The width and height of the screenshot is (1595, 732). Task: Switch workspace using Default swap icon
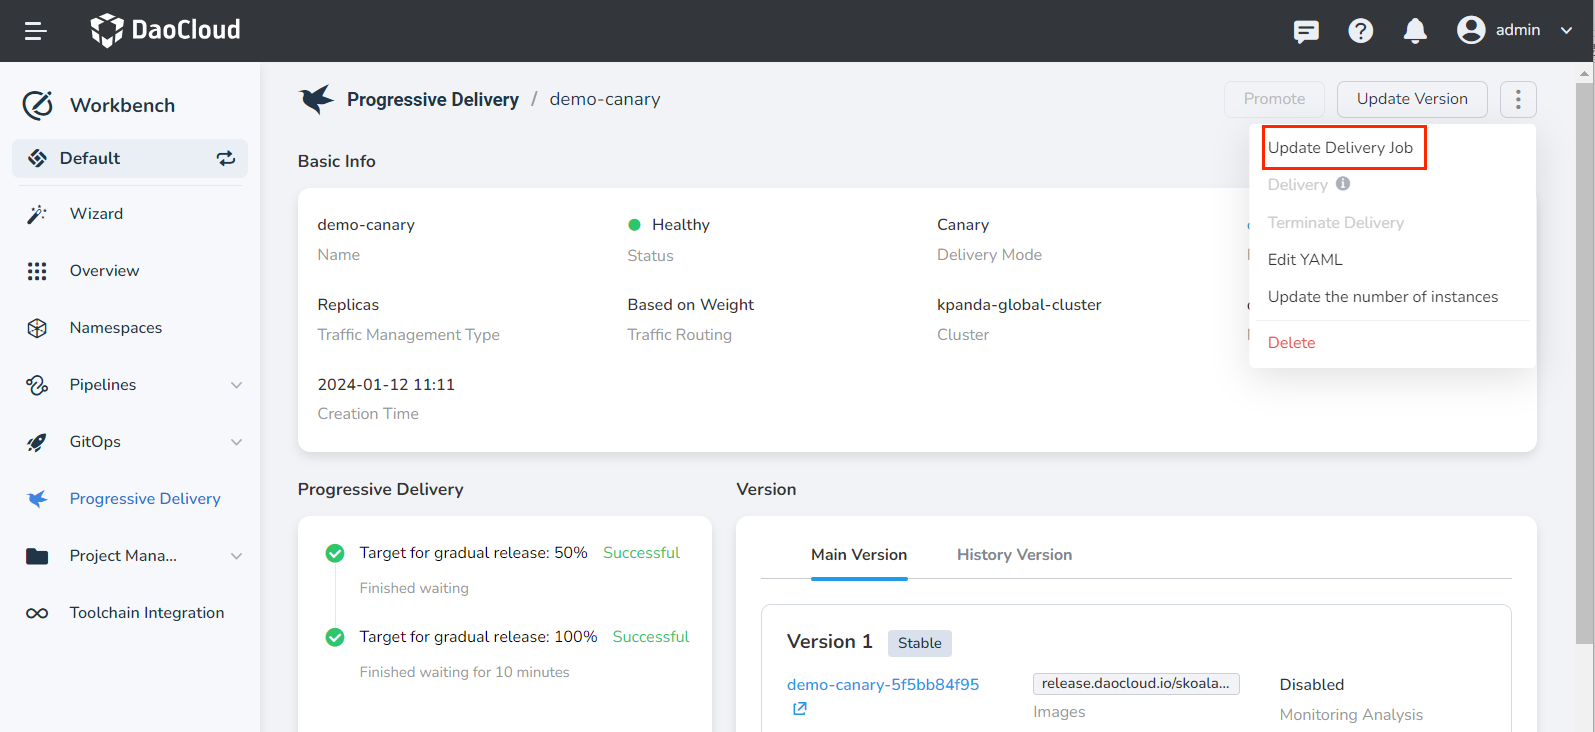[x=226, y=158]
